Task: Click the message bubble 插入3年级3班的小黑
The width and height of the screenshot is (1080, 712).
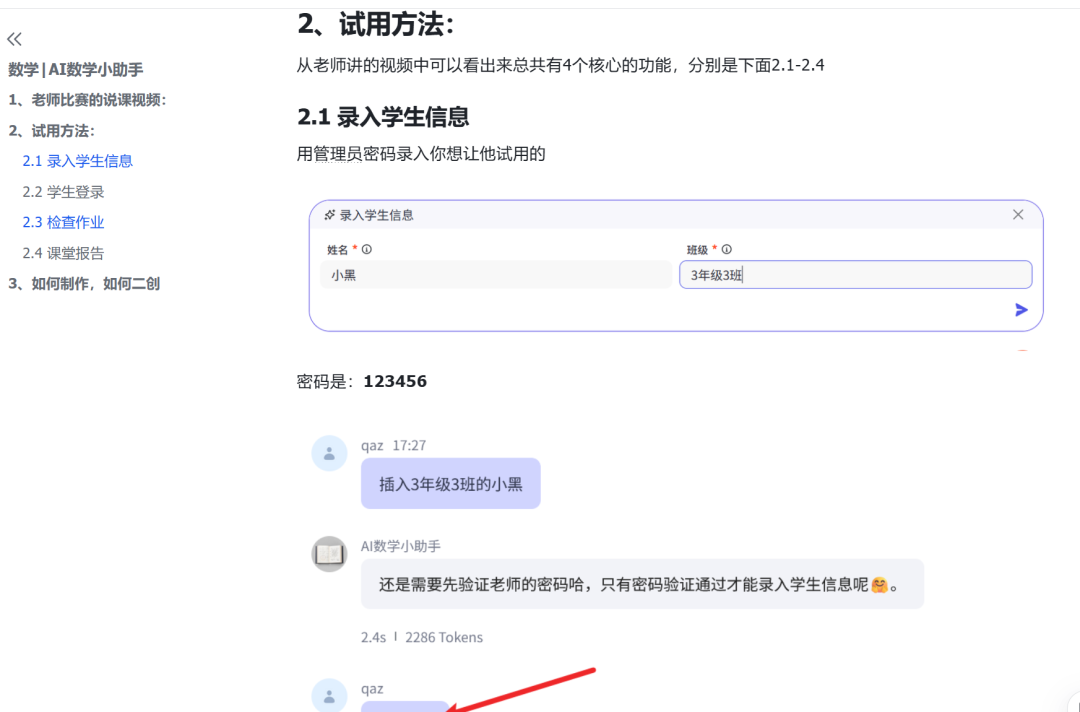Action: pyautogui.click(x=450, y=484)
